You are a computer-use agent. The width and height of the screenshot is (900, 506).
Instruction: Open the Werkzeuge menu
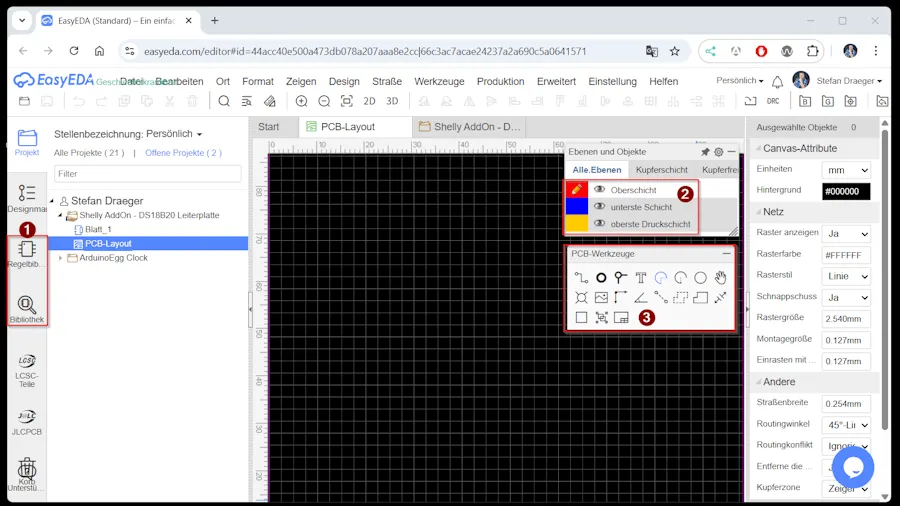pos(439,81)
